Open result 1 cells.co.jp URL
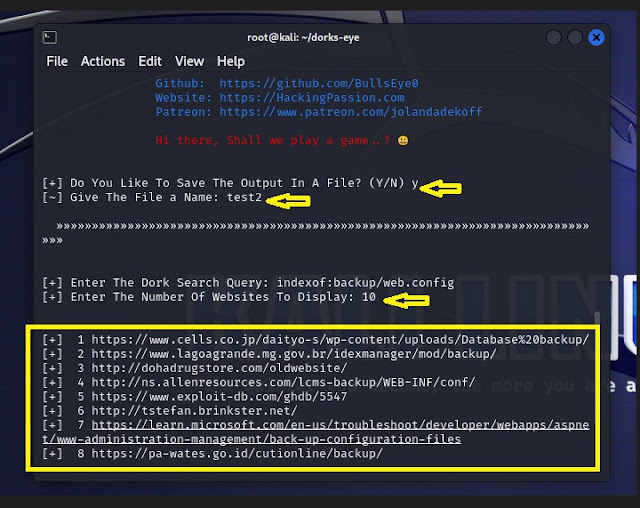The height and width of the screenshot is (508, 640). pyautogui.click(x=340, y=339)
